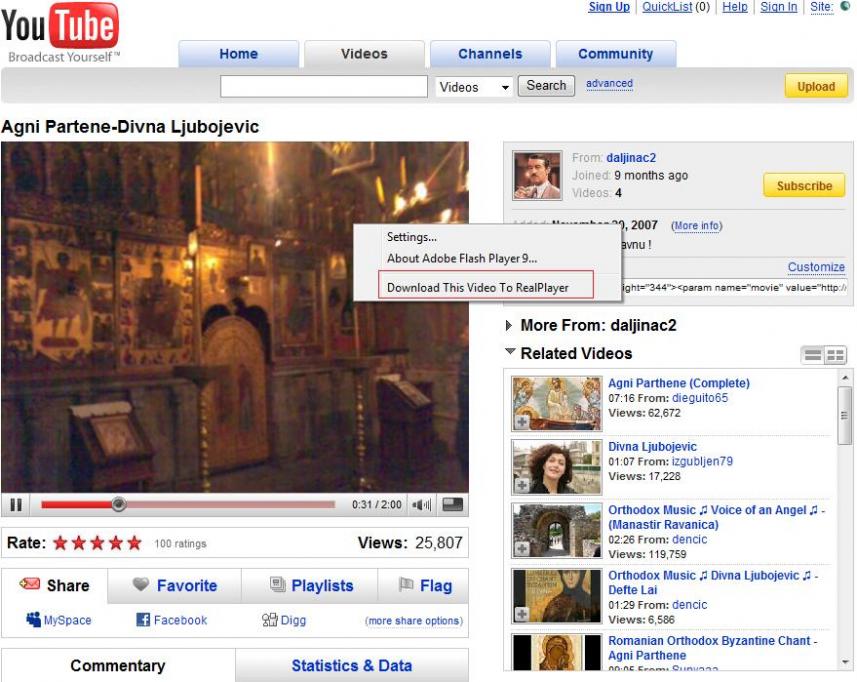Mute the video volume speaker icon

421,505
